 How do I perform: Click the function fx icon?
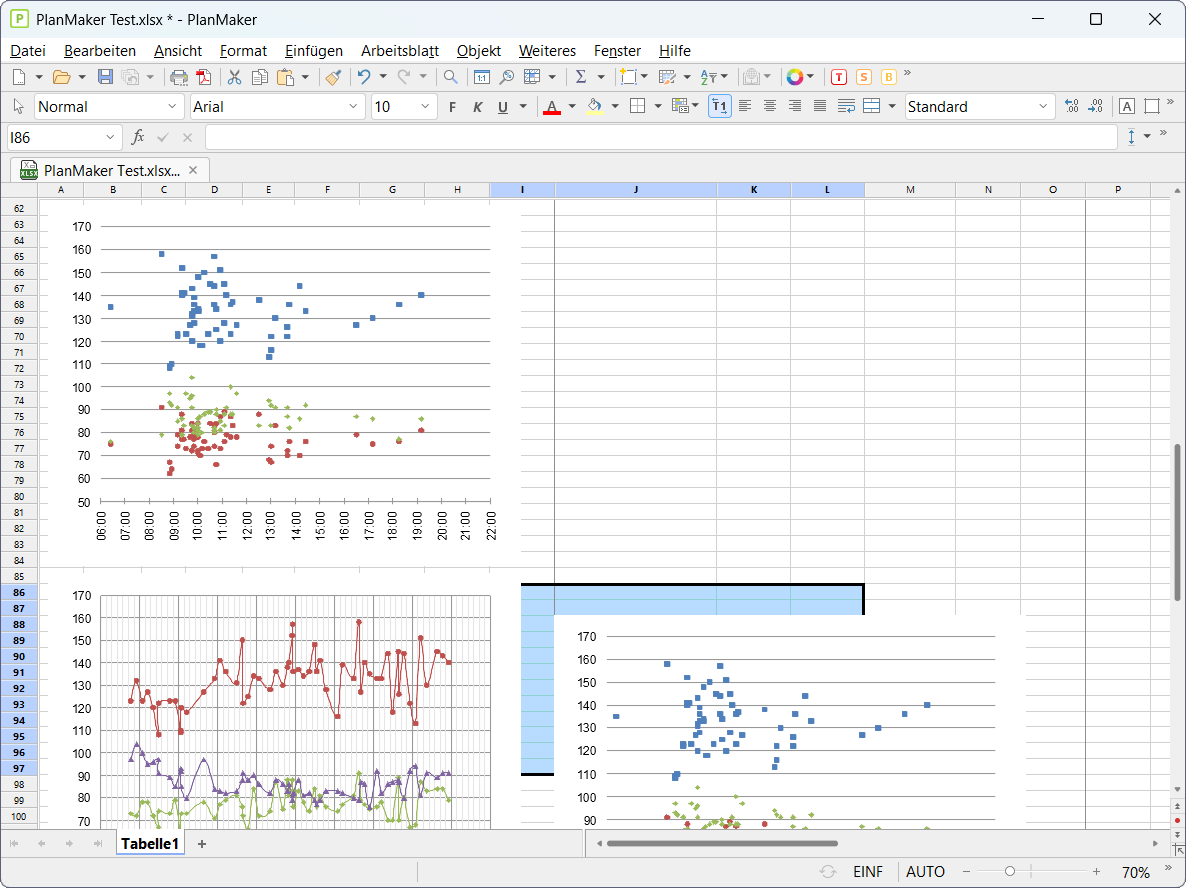point(138,137)
